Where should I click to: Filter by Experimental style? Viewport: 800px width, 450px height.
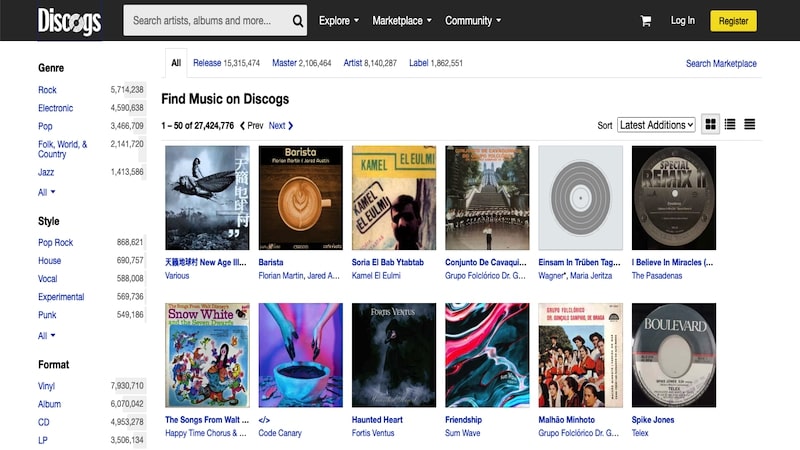pos(61,297)
